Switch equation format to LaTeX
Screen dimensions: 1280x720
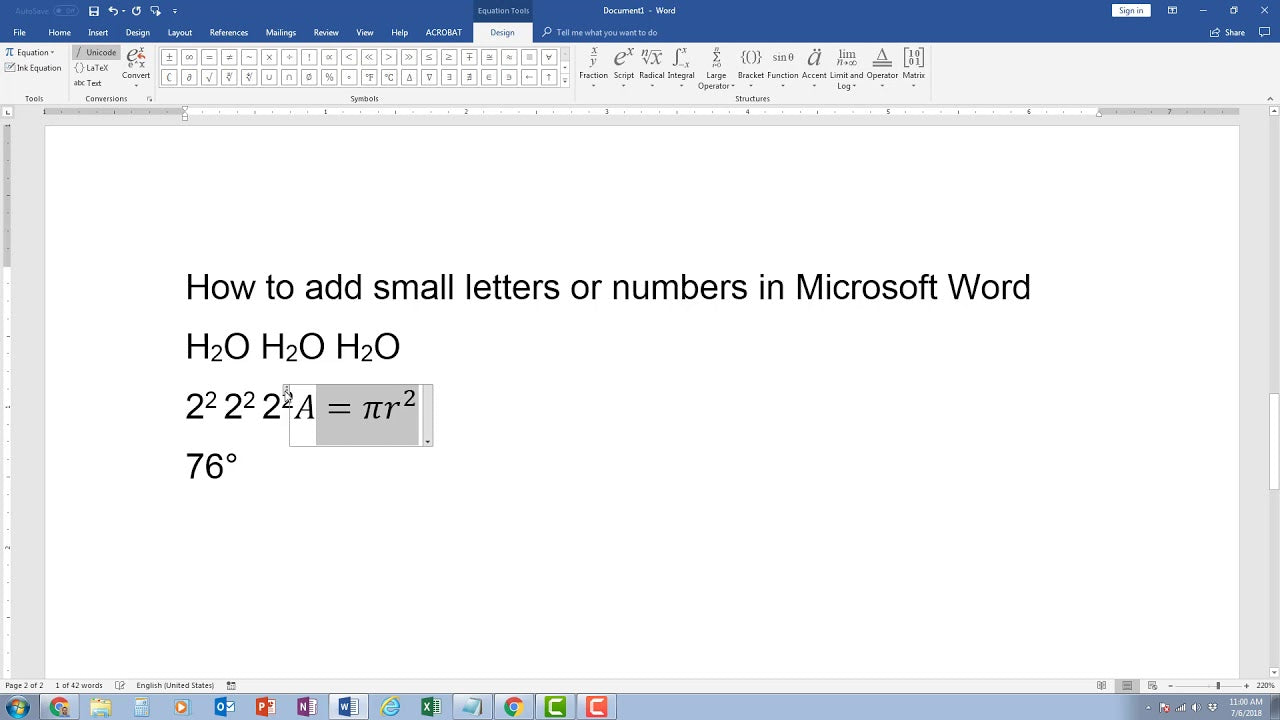coord(92,68)
